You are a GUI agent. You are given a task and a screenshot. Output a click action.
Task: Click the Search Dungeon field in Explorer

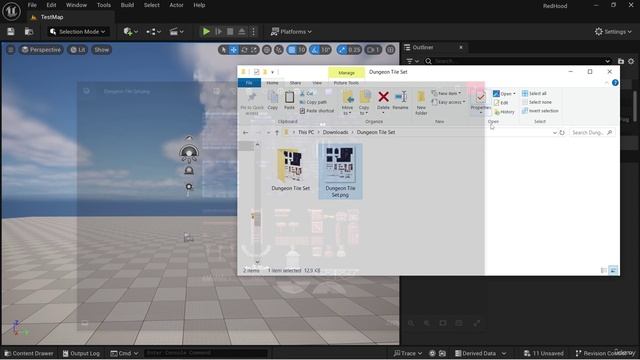591,133
